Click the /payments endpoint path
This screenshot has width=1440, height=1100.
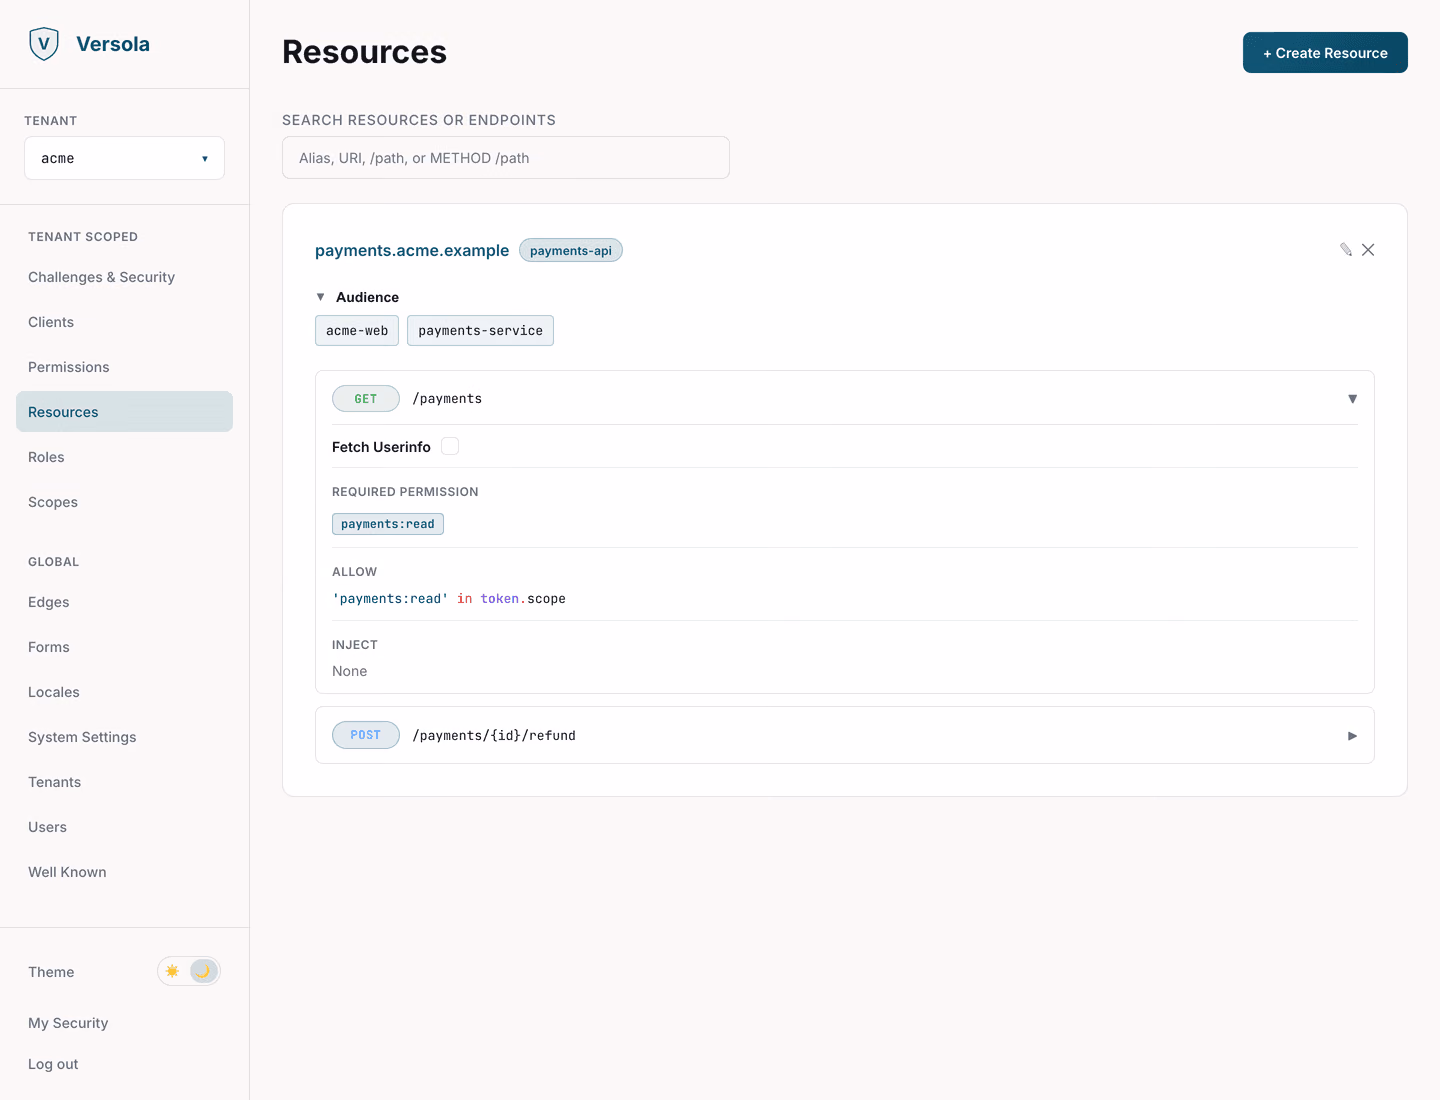pos(447,398)
